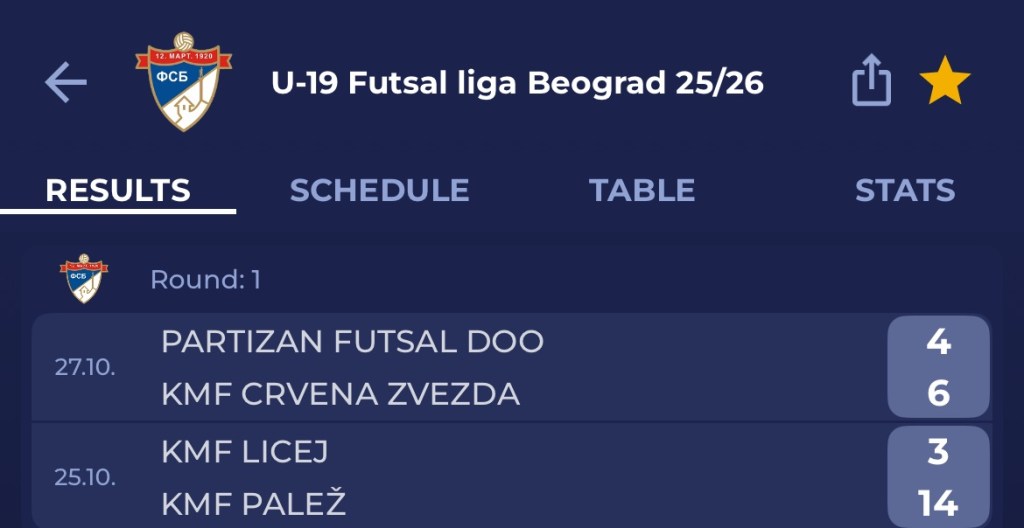The height and width of the screenshot is (528, 1024).
Task: Open the TABLE tab
Action: click(x=641, y=190)
